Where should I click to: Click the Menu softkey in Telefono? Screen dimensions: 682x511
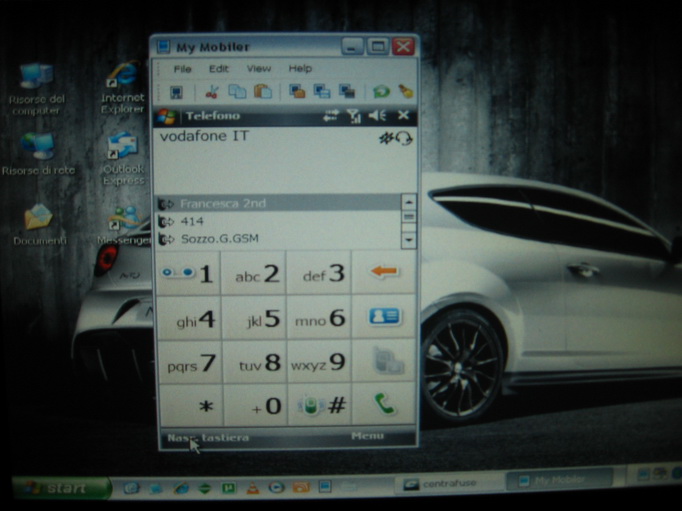point(368,436)
